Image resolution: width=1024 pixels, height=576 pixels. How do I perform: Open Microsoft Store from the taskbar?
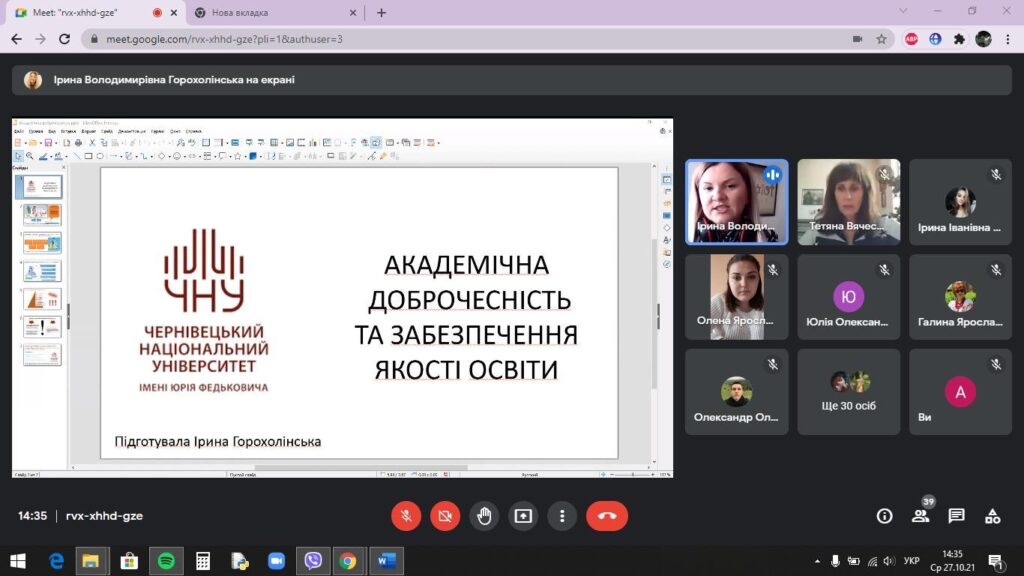point(129,561)
